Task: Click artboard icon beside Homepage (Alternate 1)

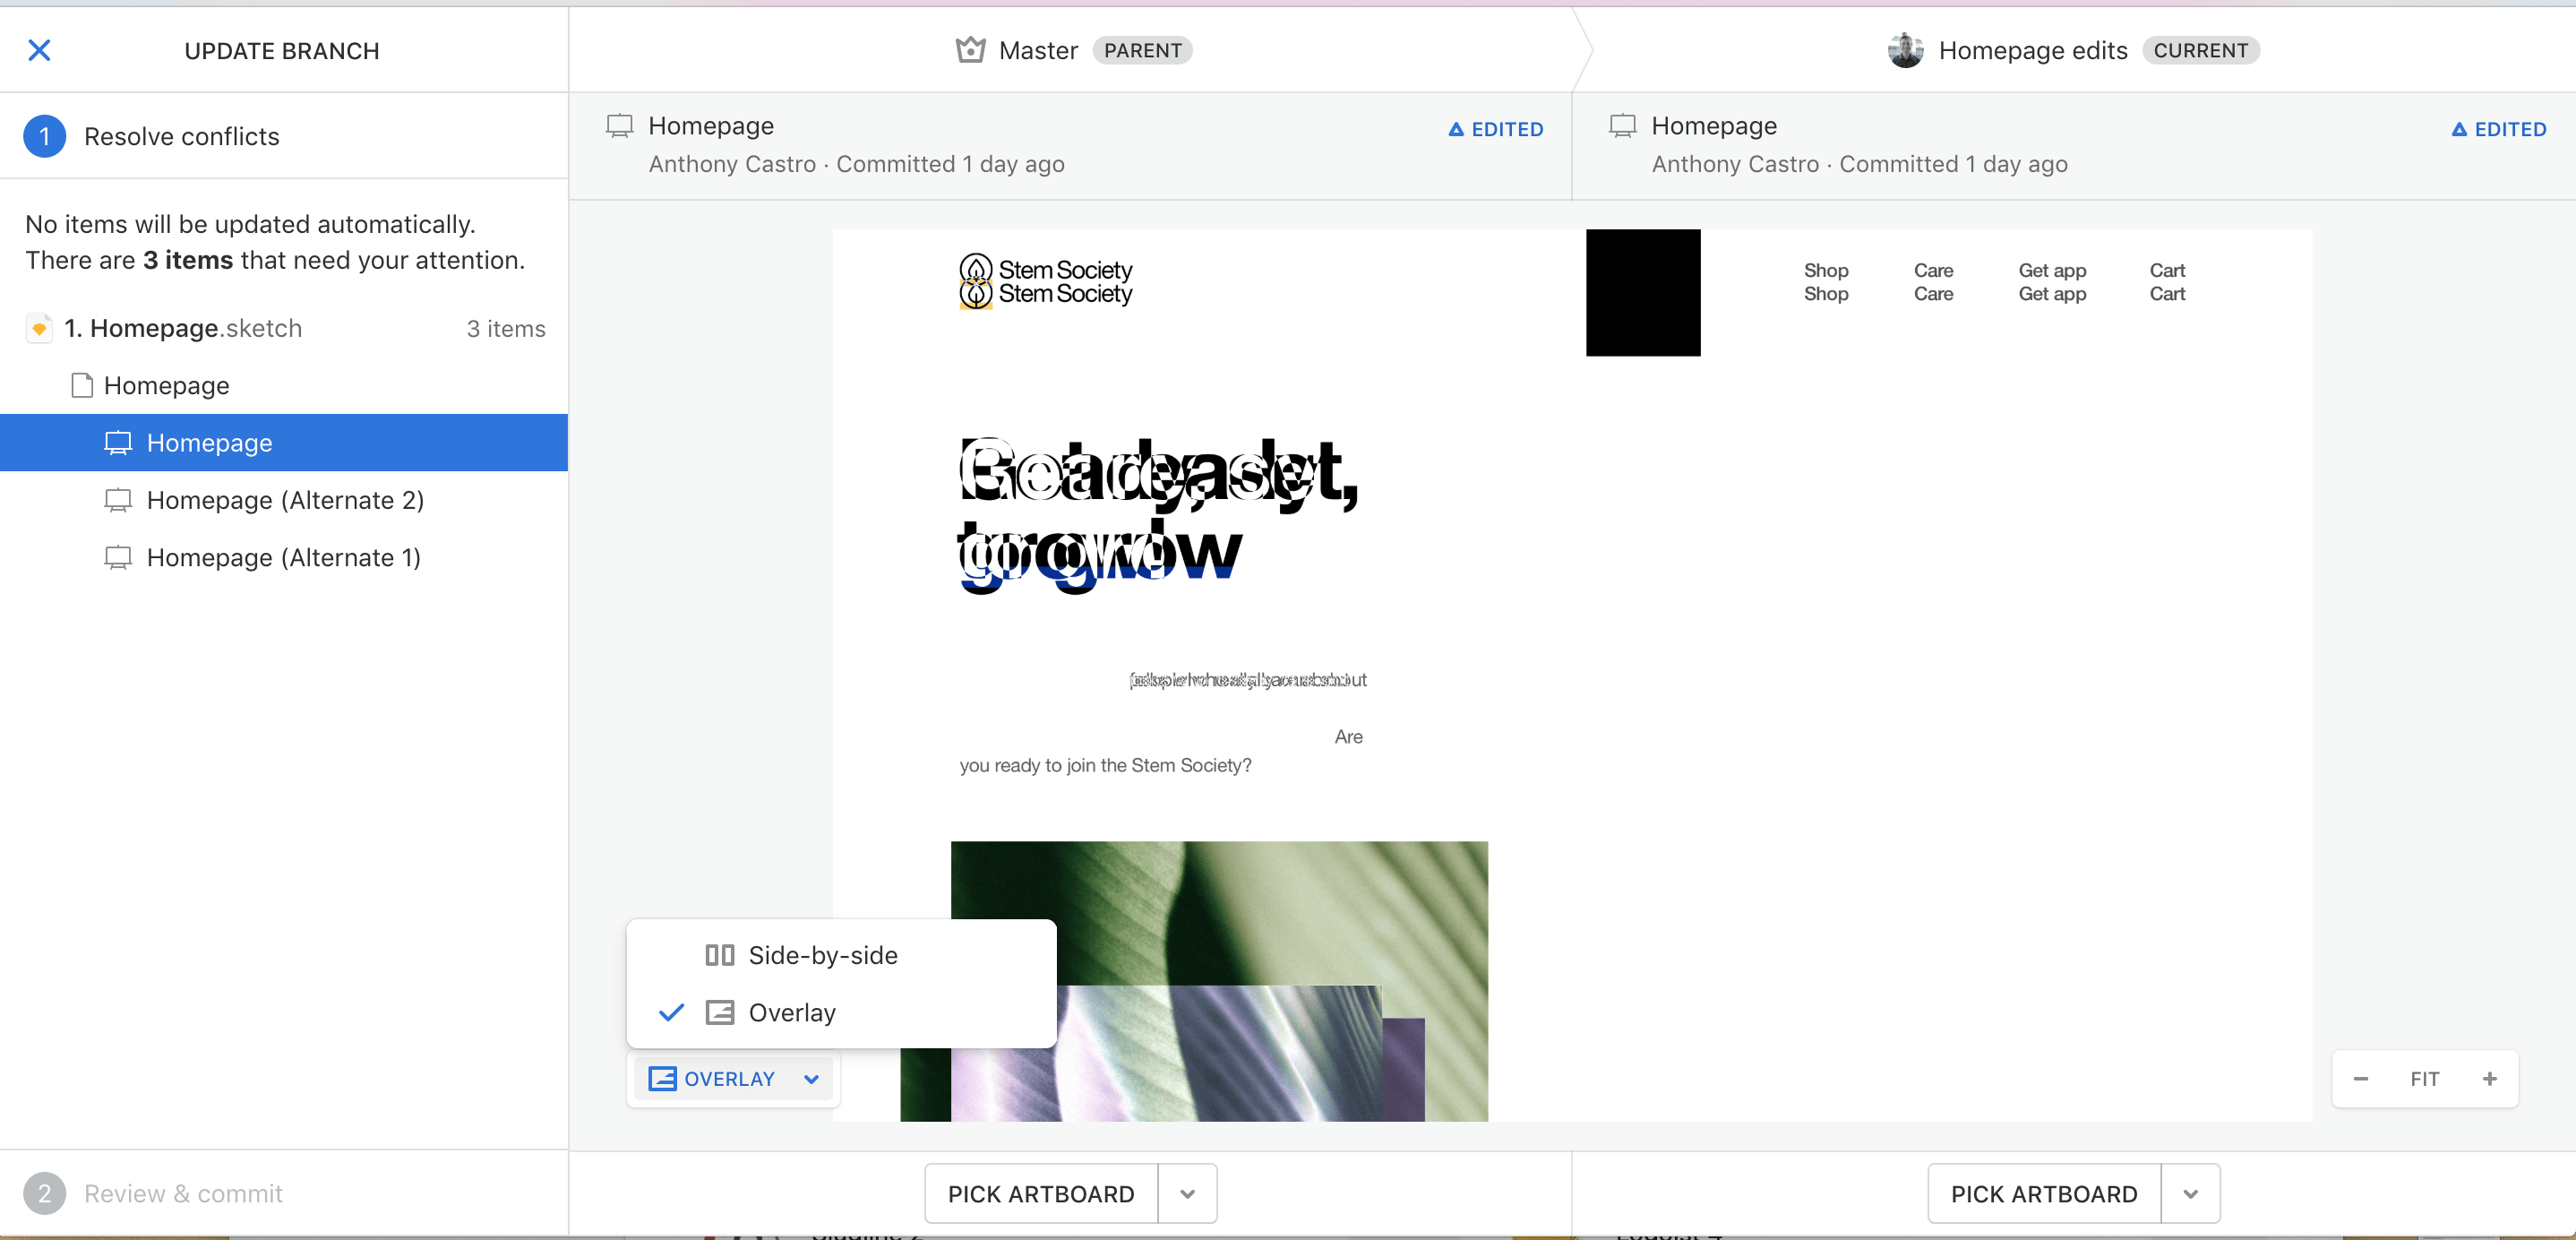Action: (118, 558)
